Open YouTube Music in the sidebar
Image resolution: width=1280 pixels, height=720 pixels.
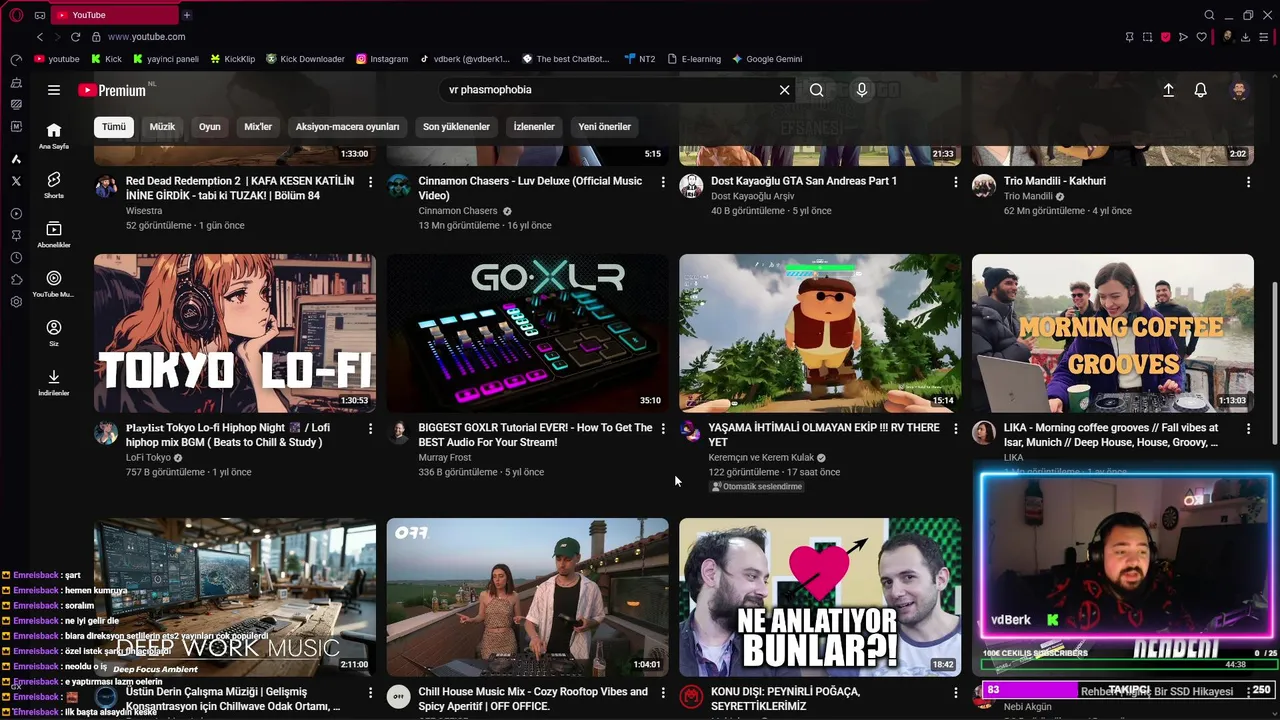click(x=54, y=284)
